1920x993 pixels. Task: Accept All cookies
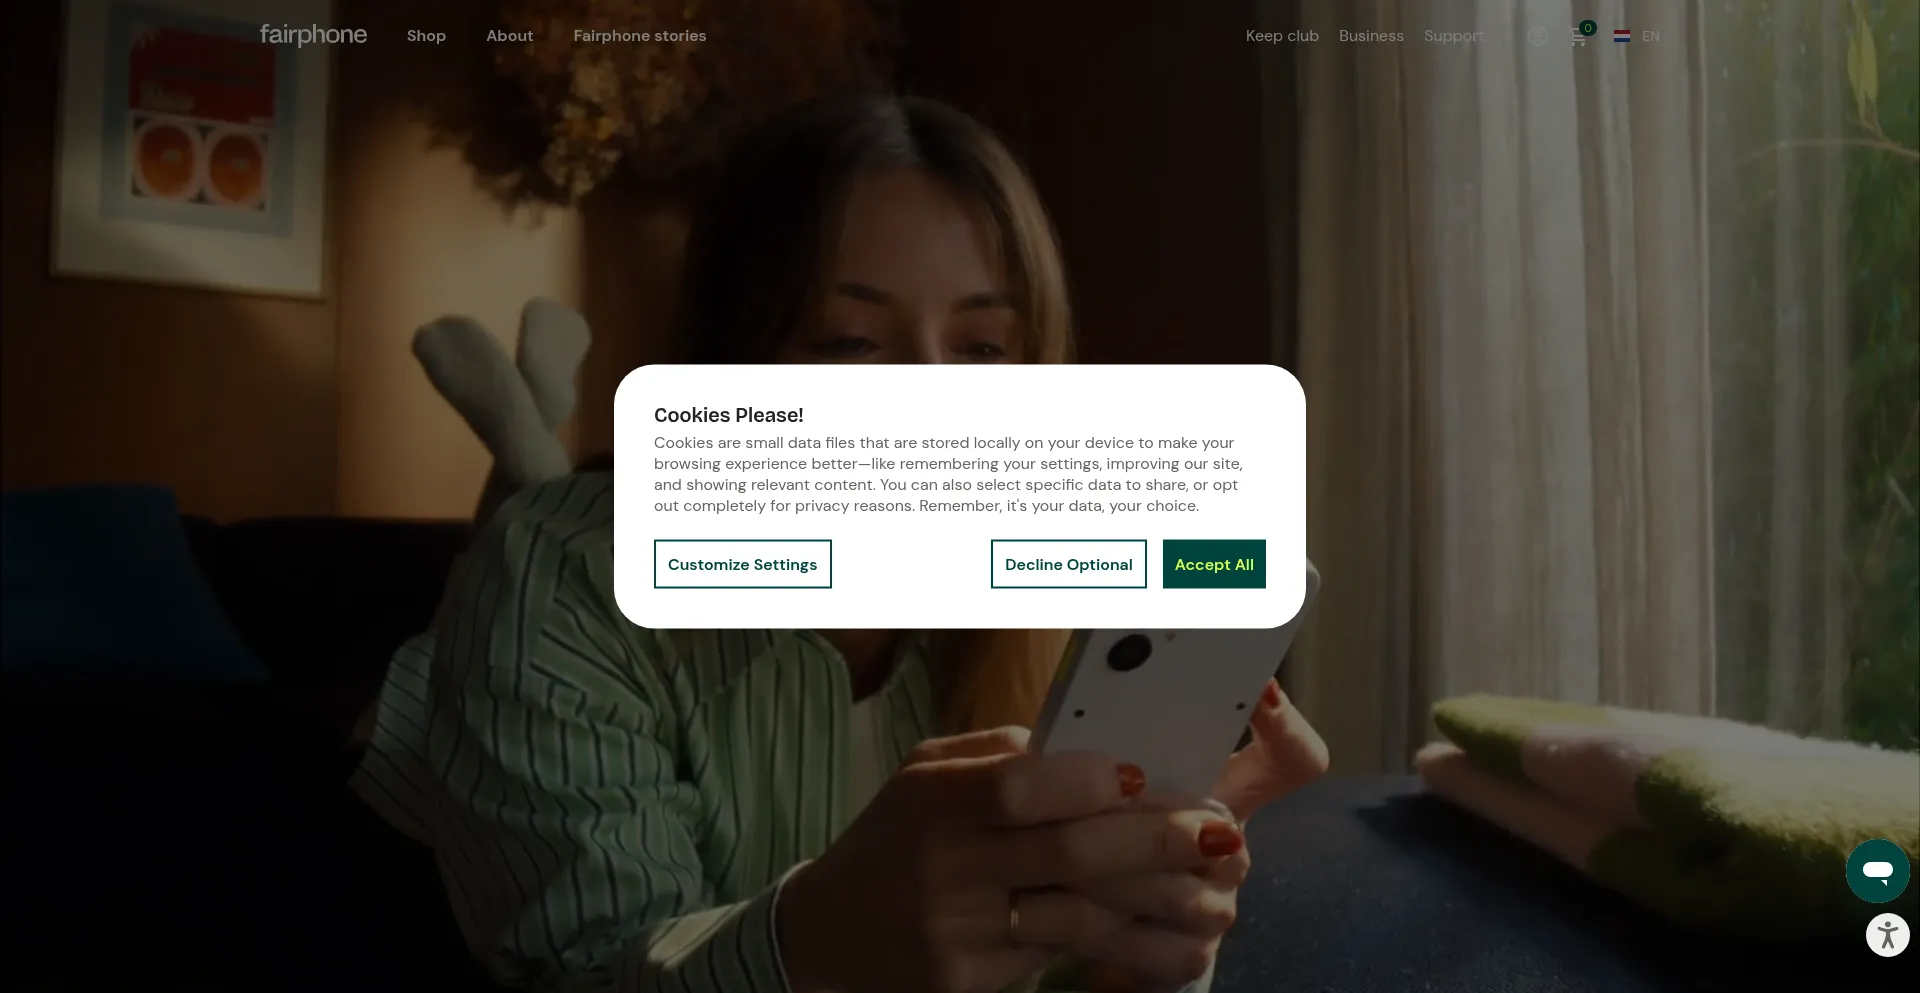click(x=1214, y=564)
